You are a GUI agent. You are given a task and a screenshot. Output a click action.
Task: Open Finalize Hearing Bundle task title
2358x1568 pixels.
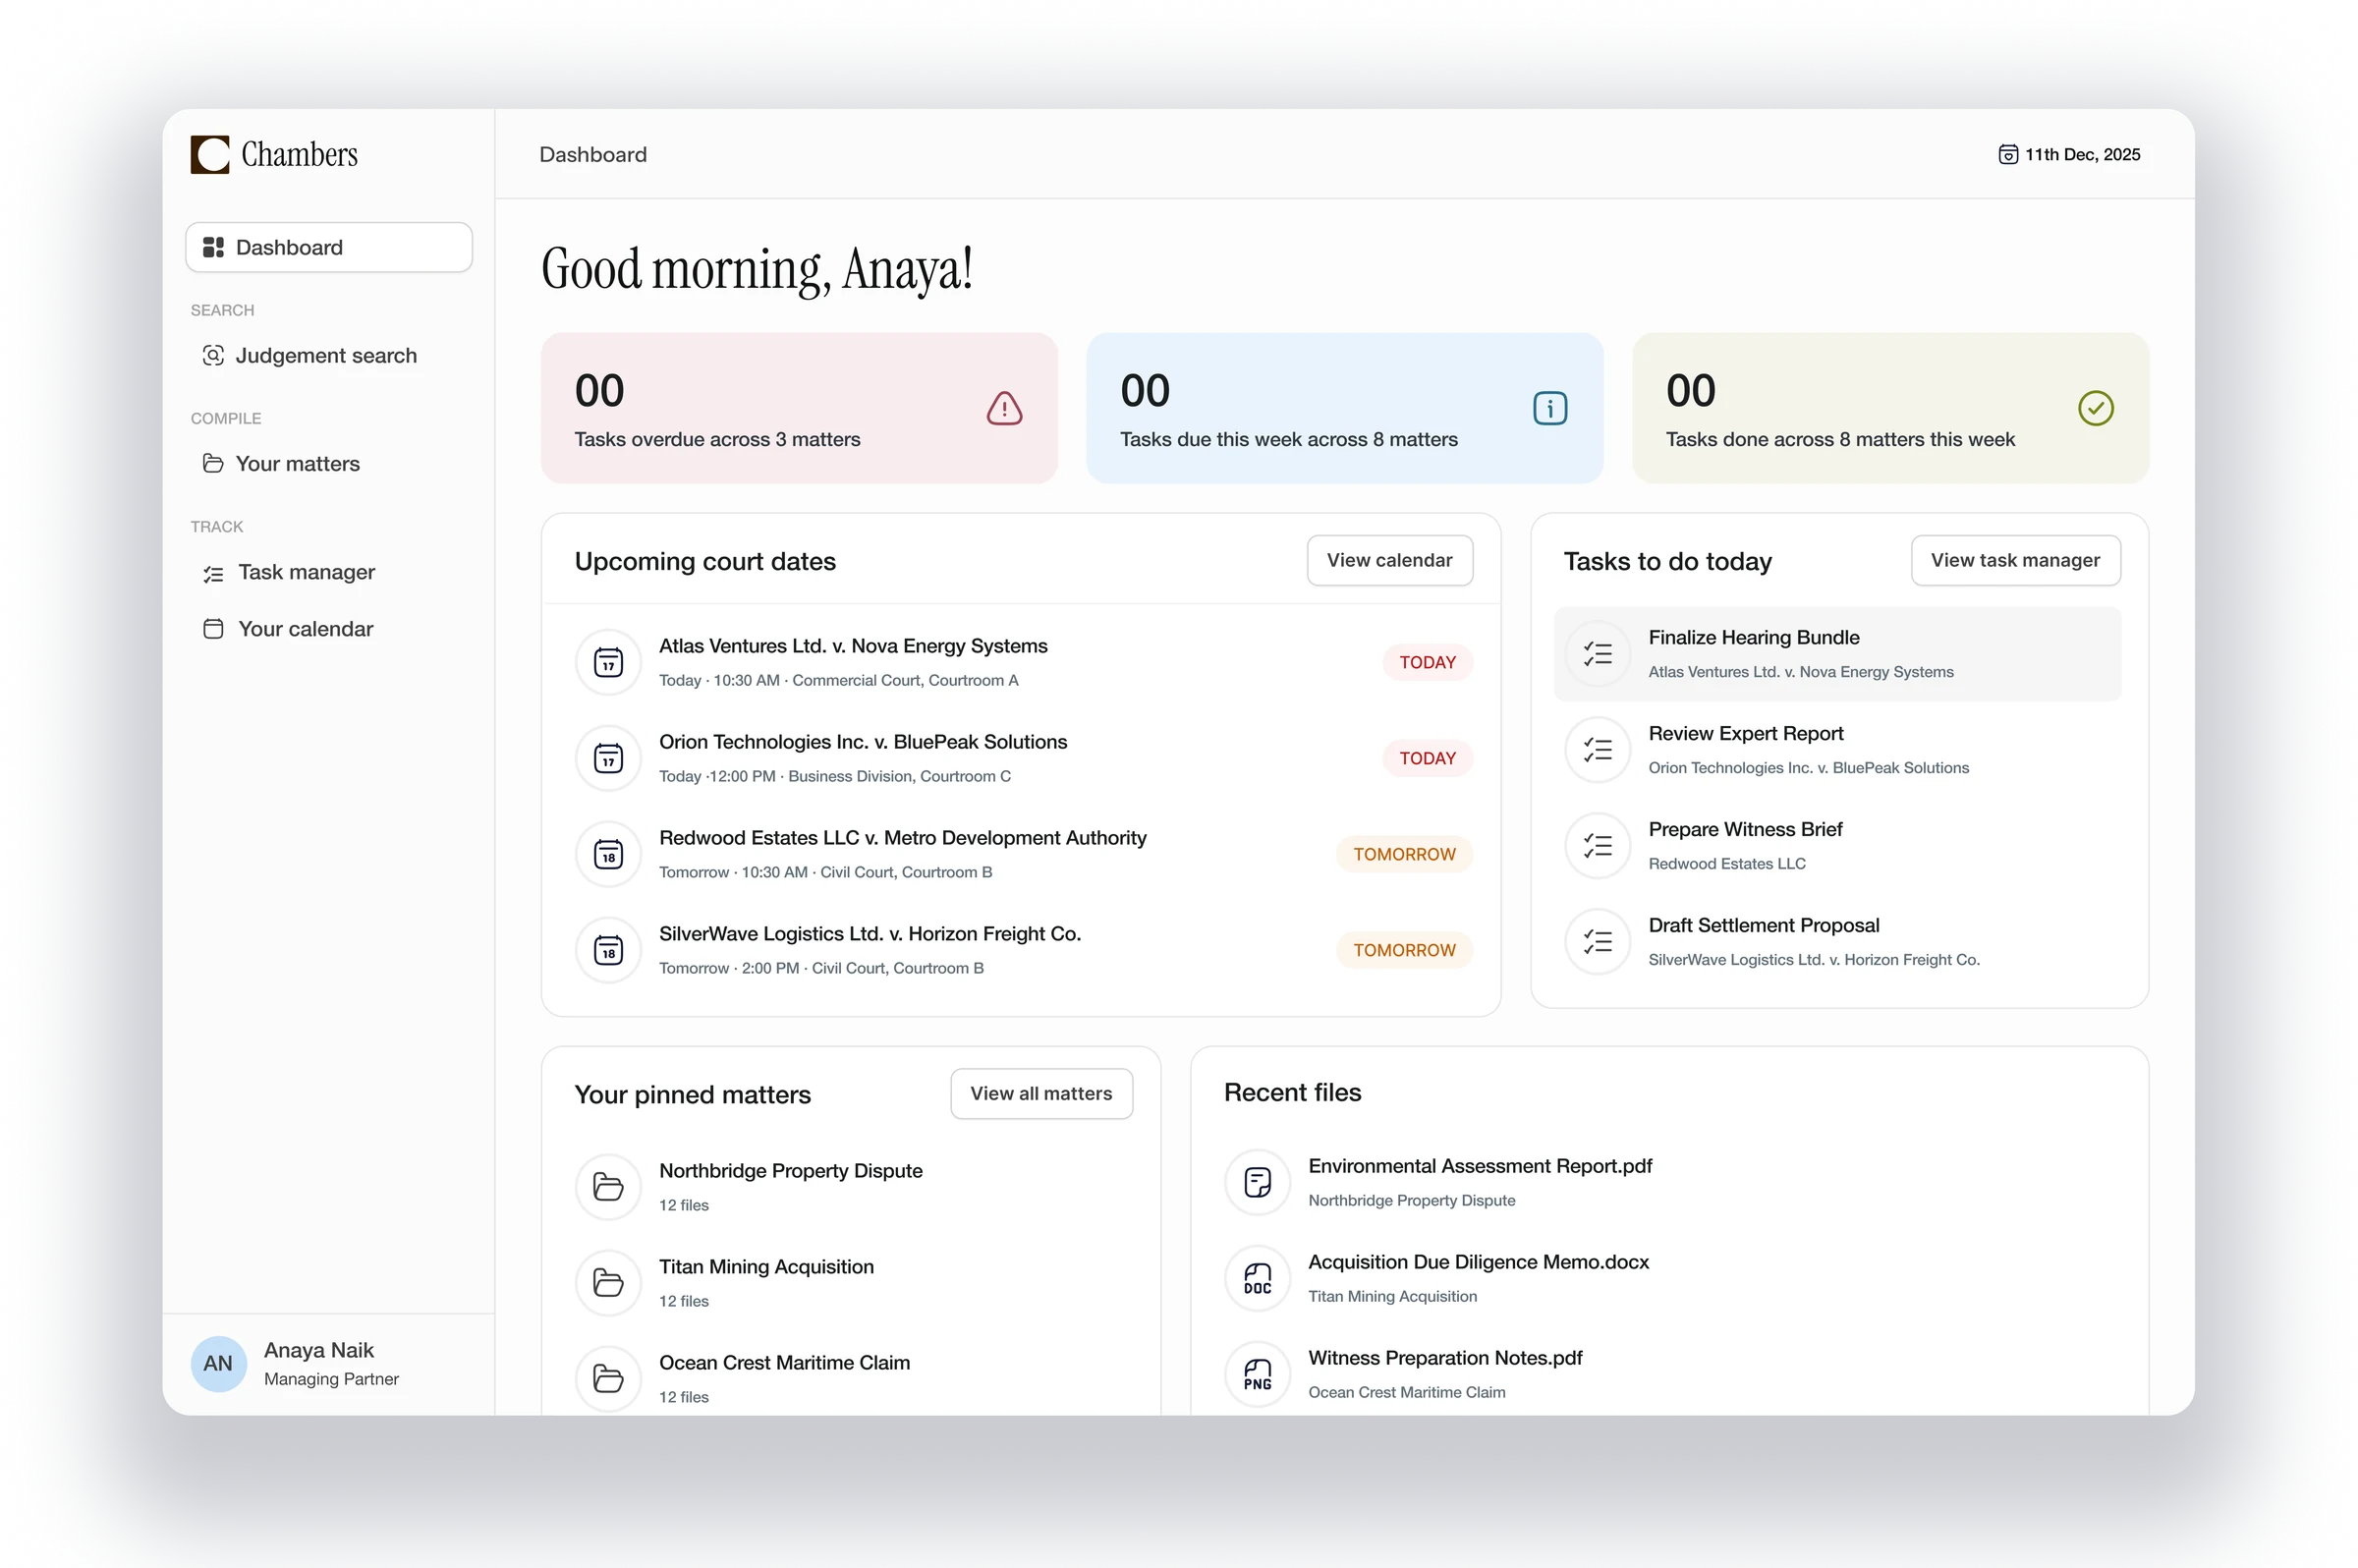pyautogui.click(x=1753, y=638)
